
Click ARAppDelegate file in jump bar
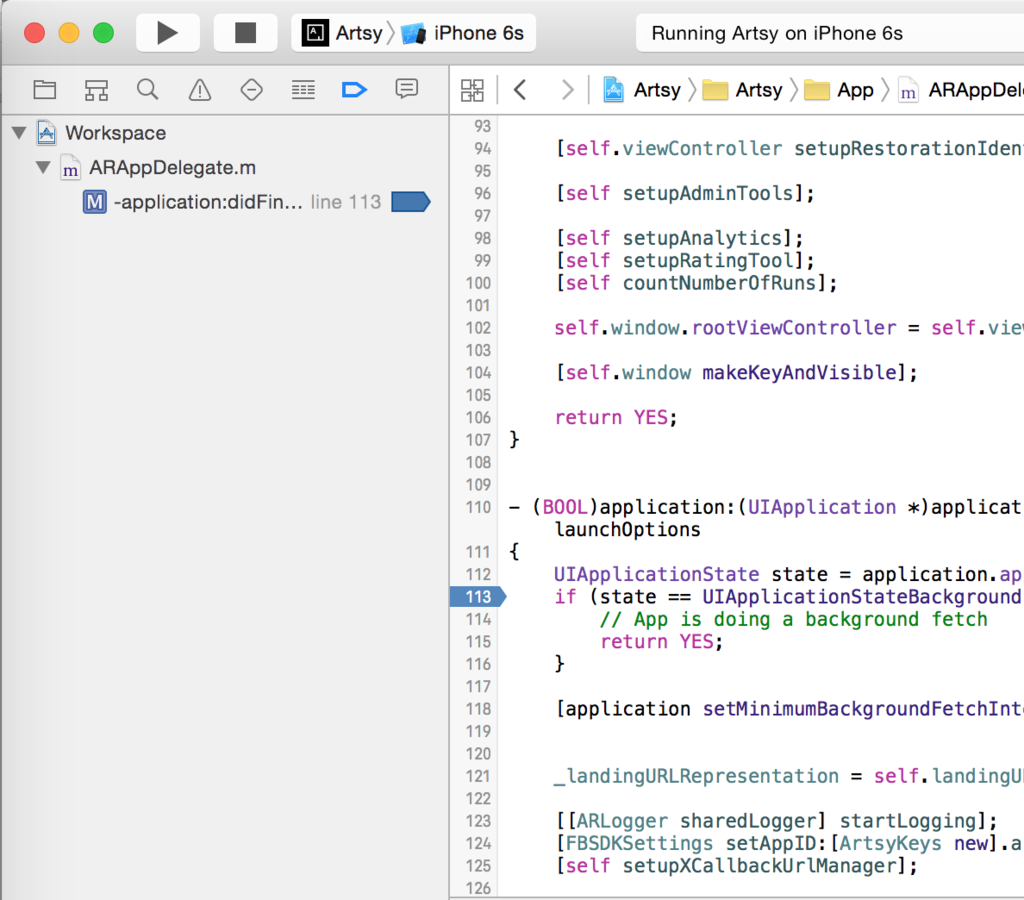[960, 89]
